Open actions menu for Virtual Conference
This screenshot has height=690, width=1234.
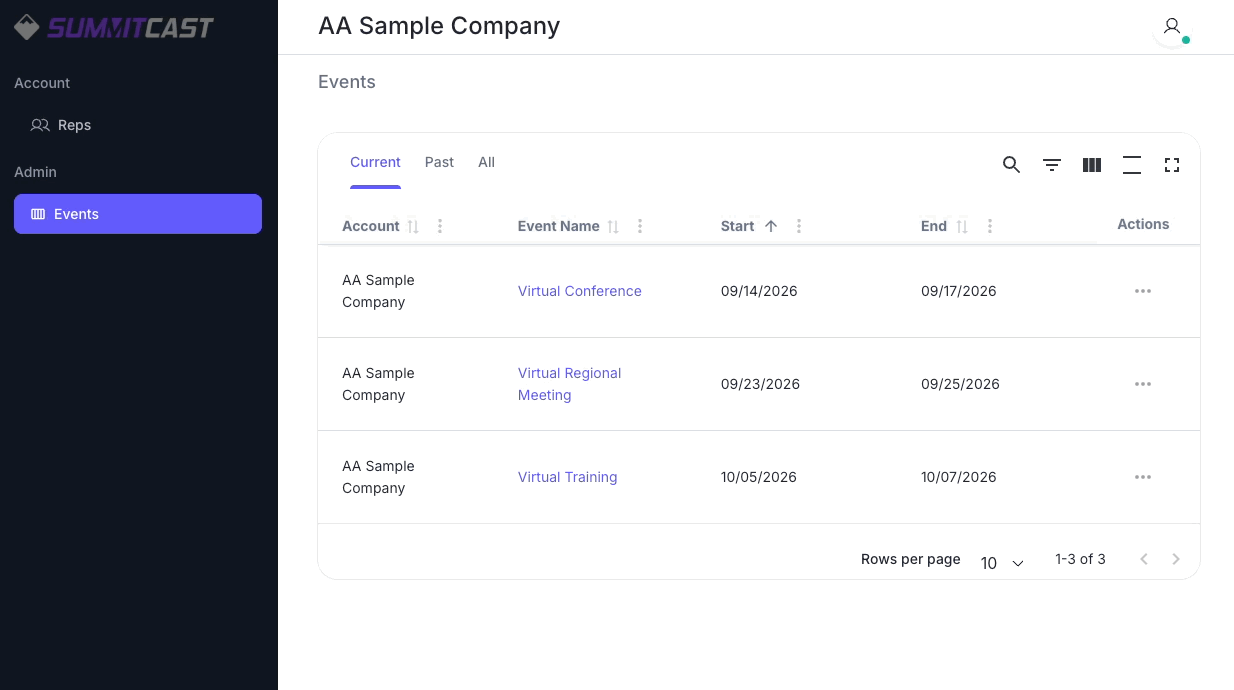click(1143, 291)
